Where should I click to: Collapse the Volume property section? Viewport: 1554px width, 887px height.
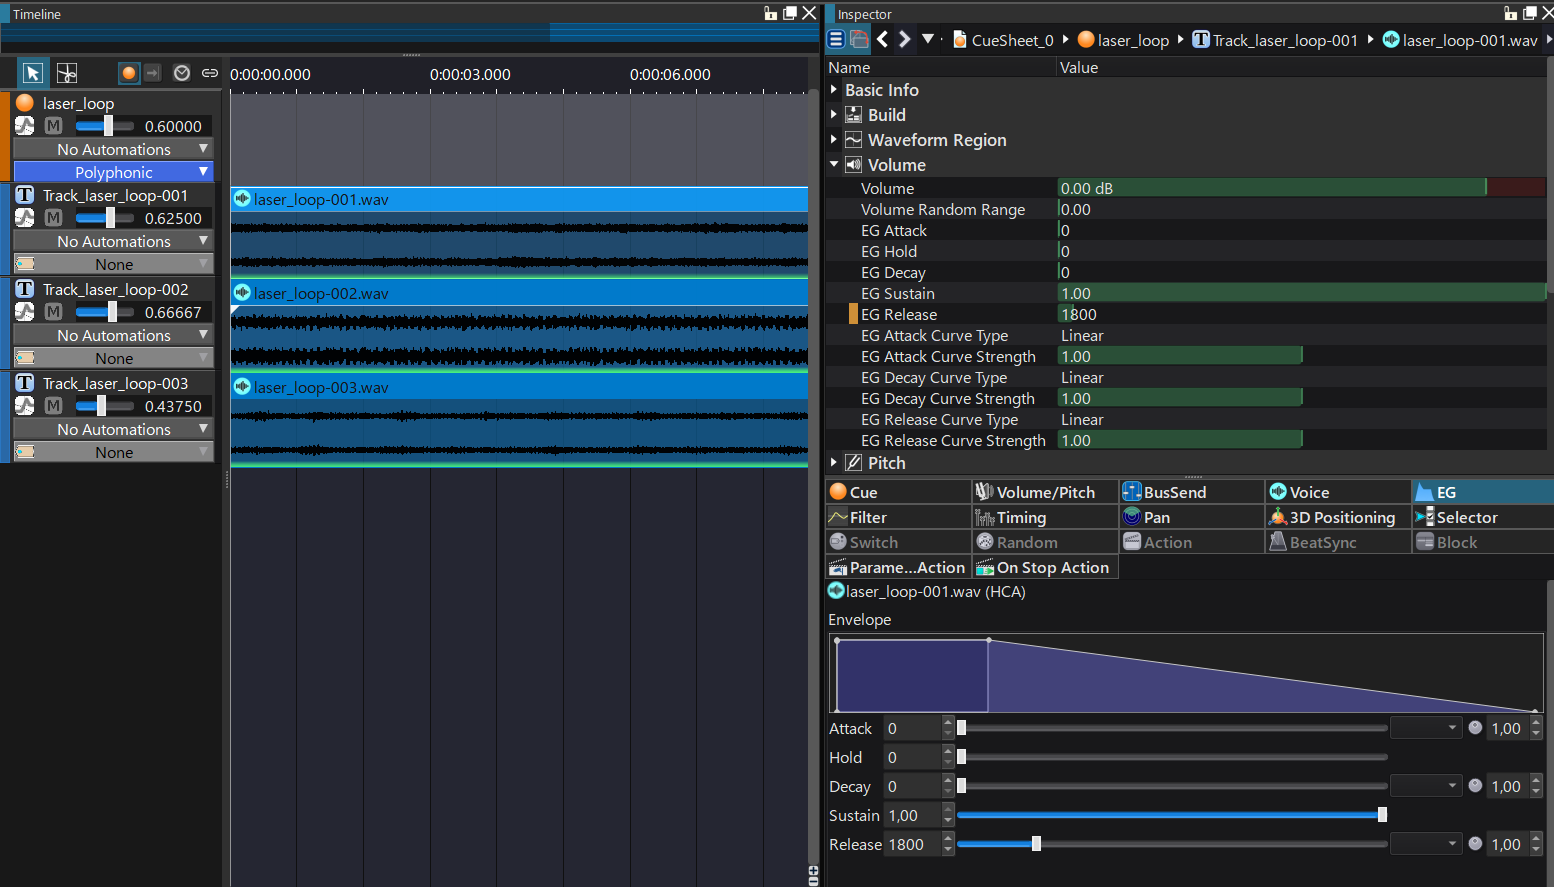pyautogui.click(x=834, y=165)
